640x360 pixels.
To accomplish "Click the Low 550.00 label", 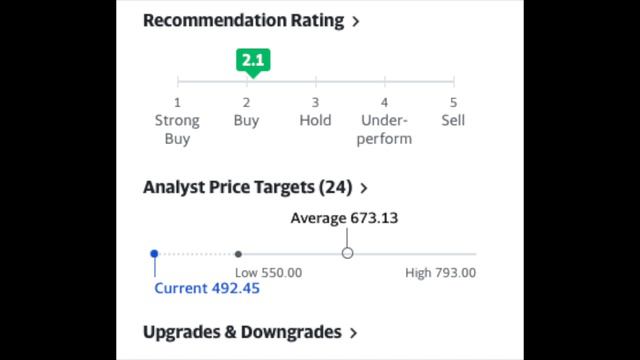I will [269, 273].
